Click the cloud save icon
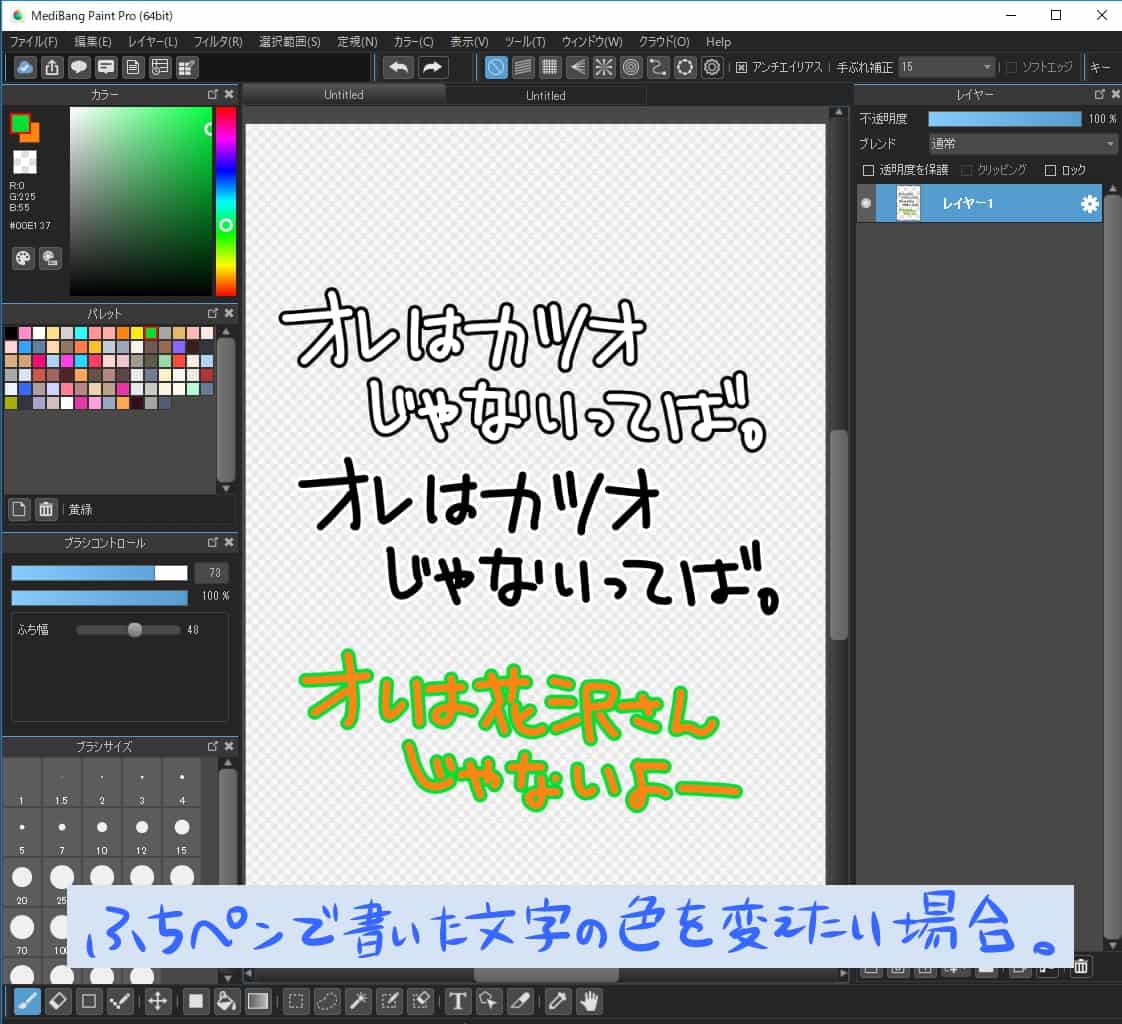 tap(25, 67)
